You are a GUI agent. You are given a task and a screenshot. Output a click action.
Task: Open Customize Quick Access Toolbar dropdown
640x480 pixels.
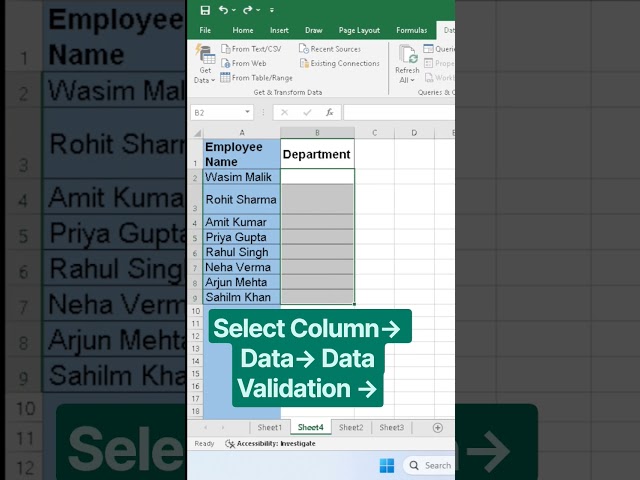272,10
